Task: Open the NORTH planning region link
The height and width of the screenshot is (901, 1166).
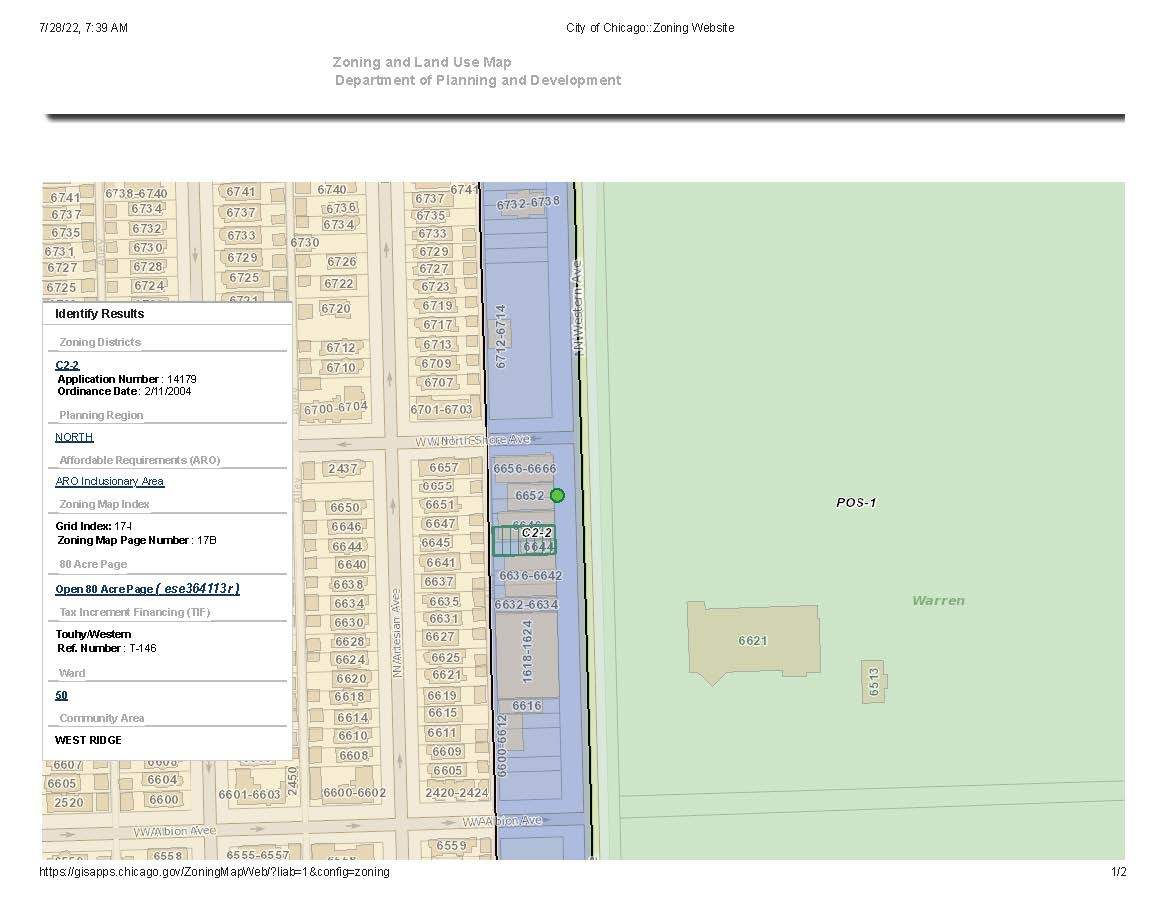Action: tap(74, 437)
